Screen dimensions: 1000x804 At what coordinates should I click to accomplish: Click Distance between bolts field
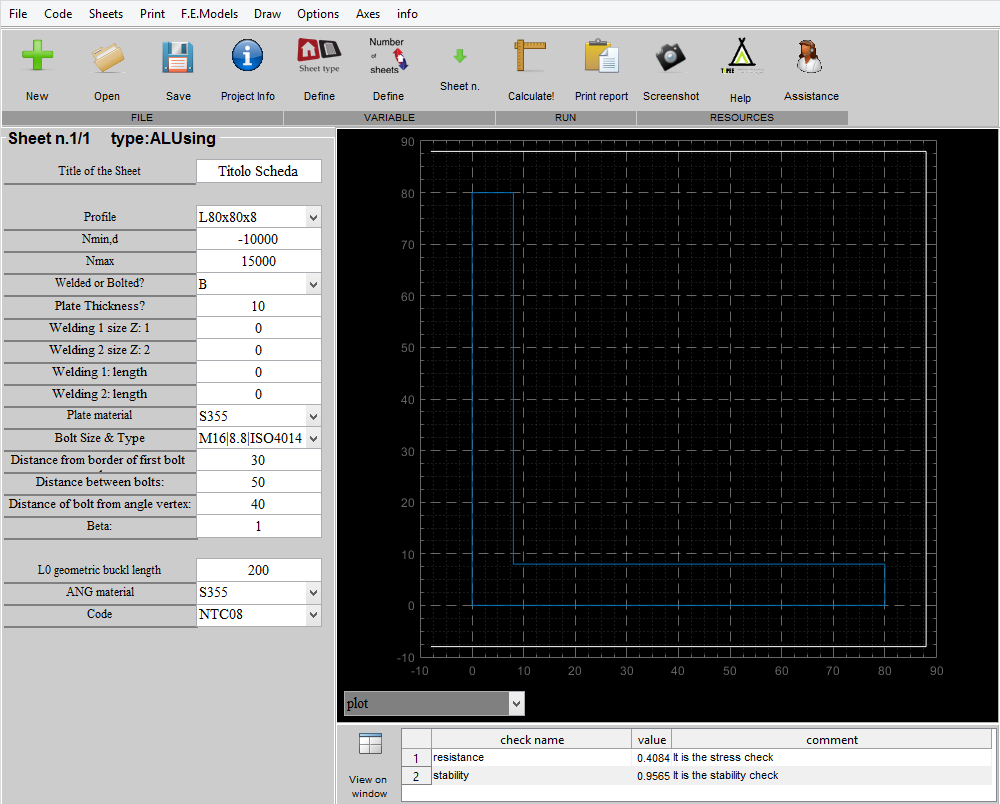click(x=258, y=482)
